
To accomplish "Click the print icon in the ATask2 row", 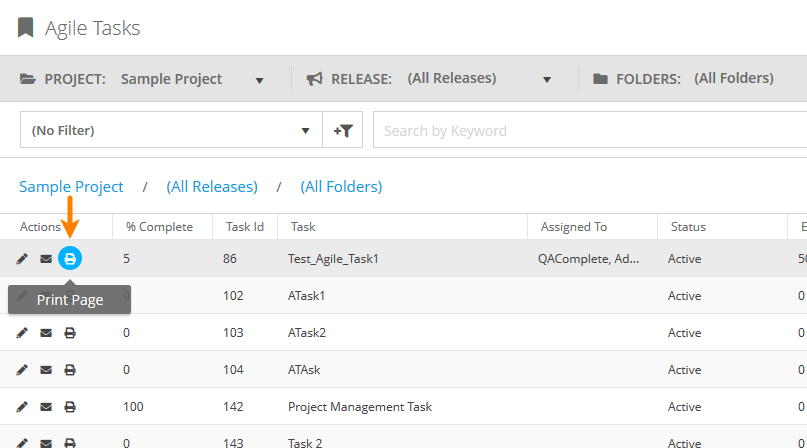I will (x=70, y=333).
